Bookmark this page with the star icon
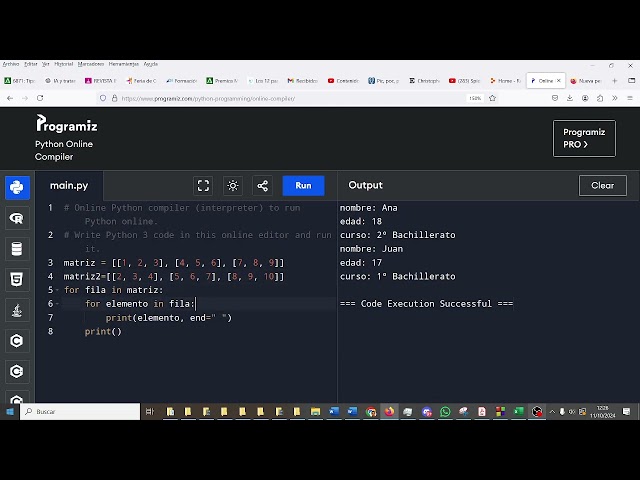This screenshot has height=480, width=640. point(493,98)
